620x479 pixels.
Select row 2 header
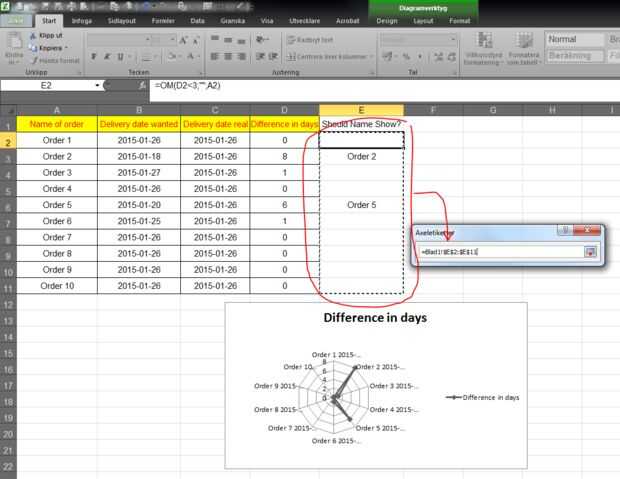8,142
